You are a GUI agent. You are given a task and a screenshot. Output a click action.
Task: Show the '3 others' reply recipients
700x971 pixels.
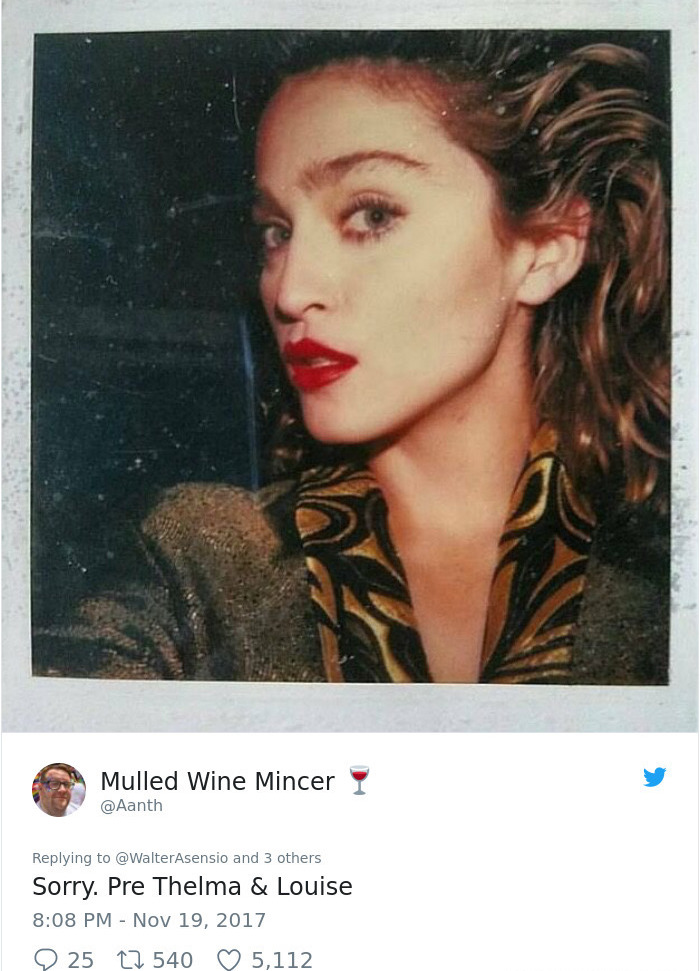click(292, 858)
